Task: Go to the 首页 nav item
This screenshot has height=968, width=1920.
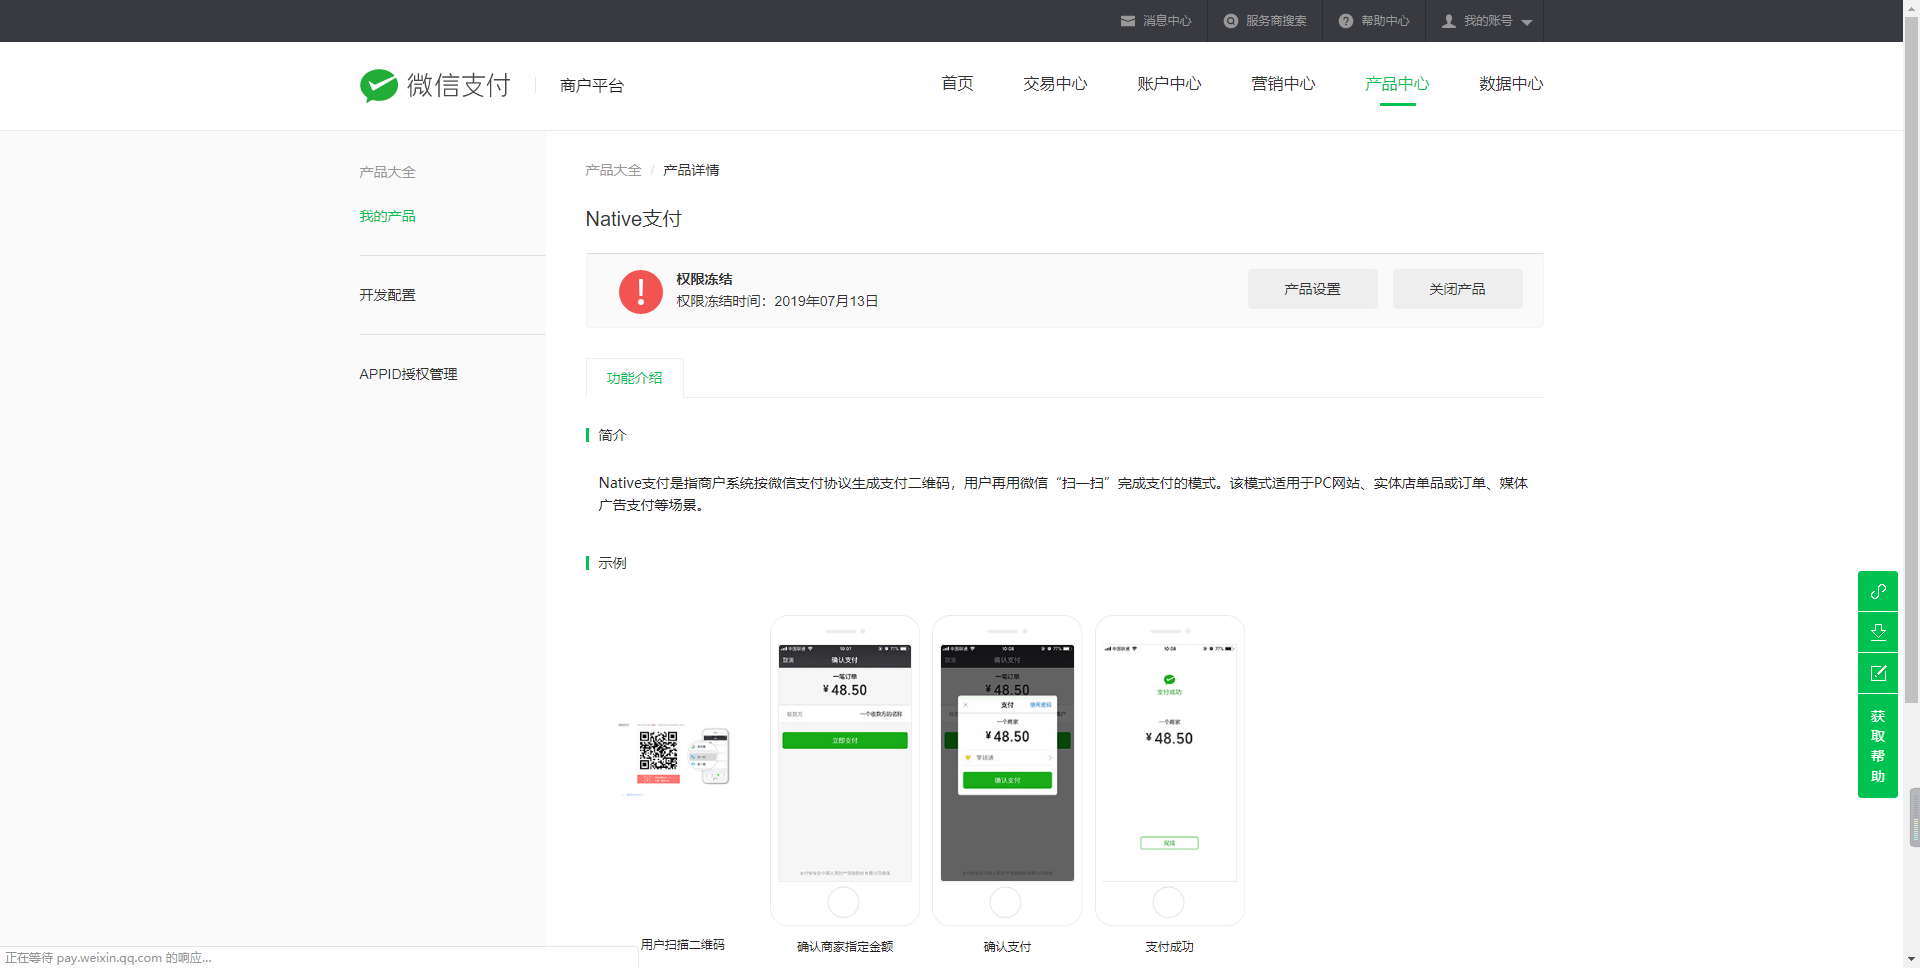Action: pyautogui.click(x=957, y=84)
